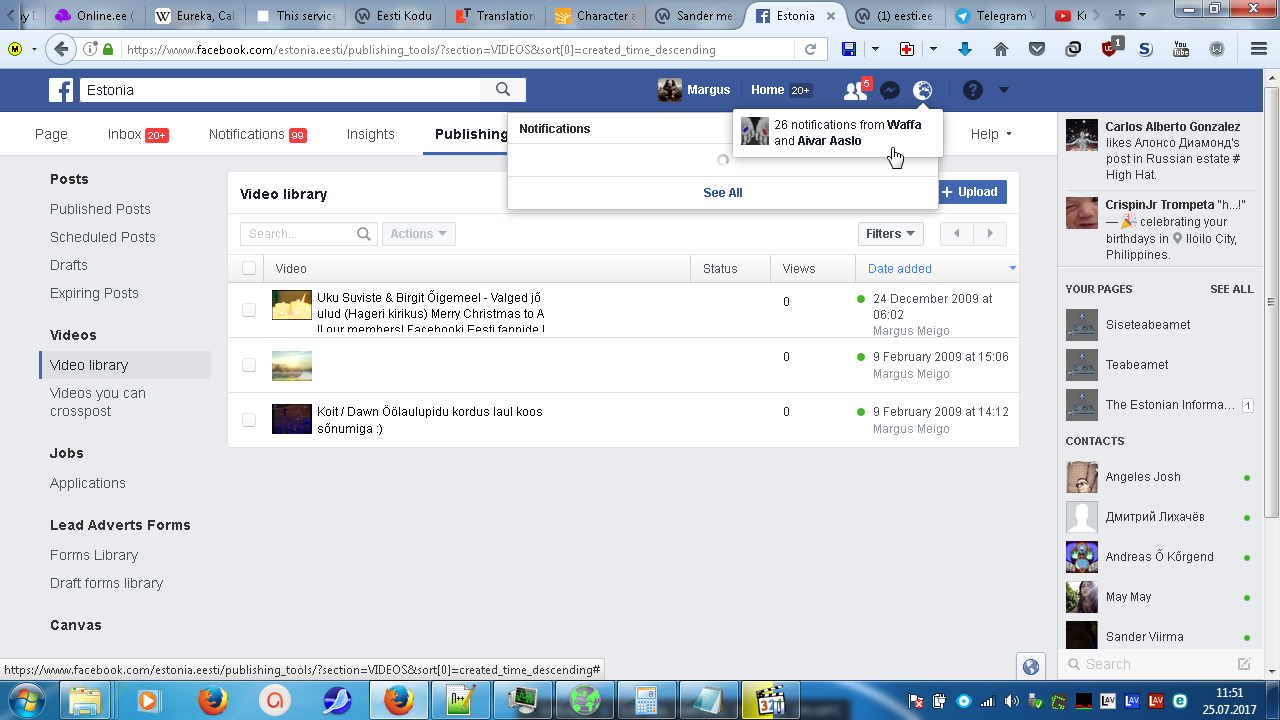Go to previous page of videos
Image resolution: width=1280 pixels, height=720 pixels.
[957, 234]
